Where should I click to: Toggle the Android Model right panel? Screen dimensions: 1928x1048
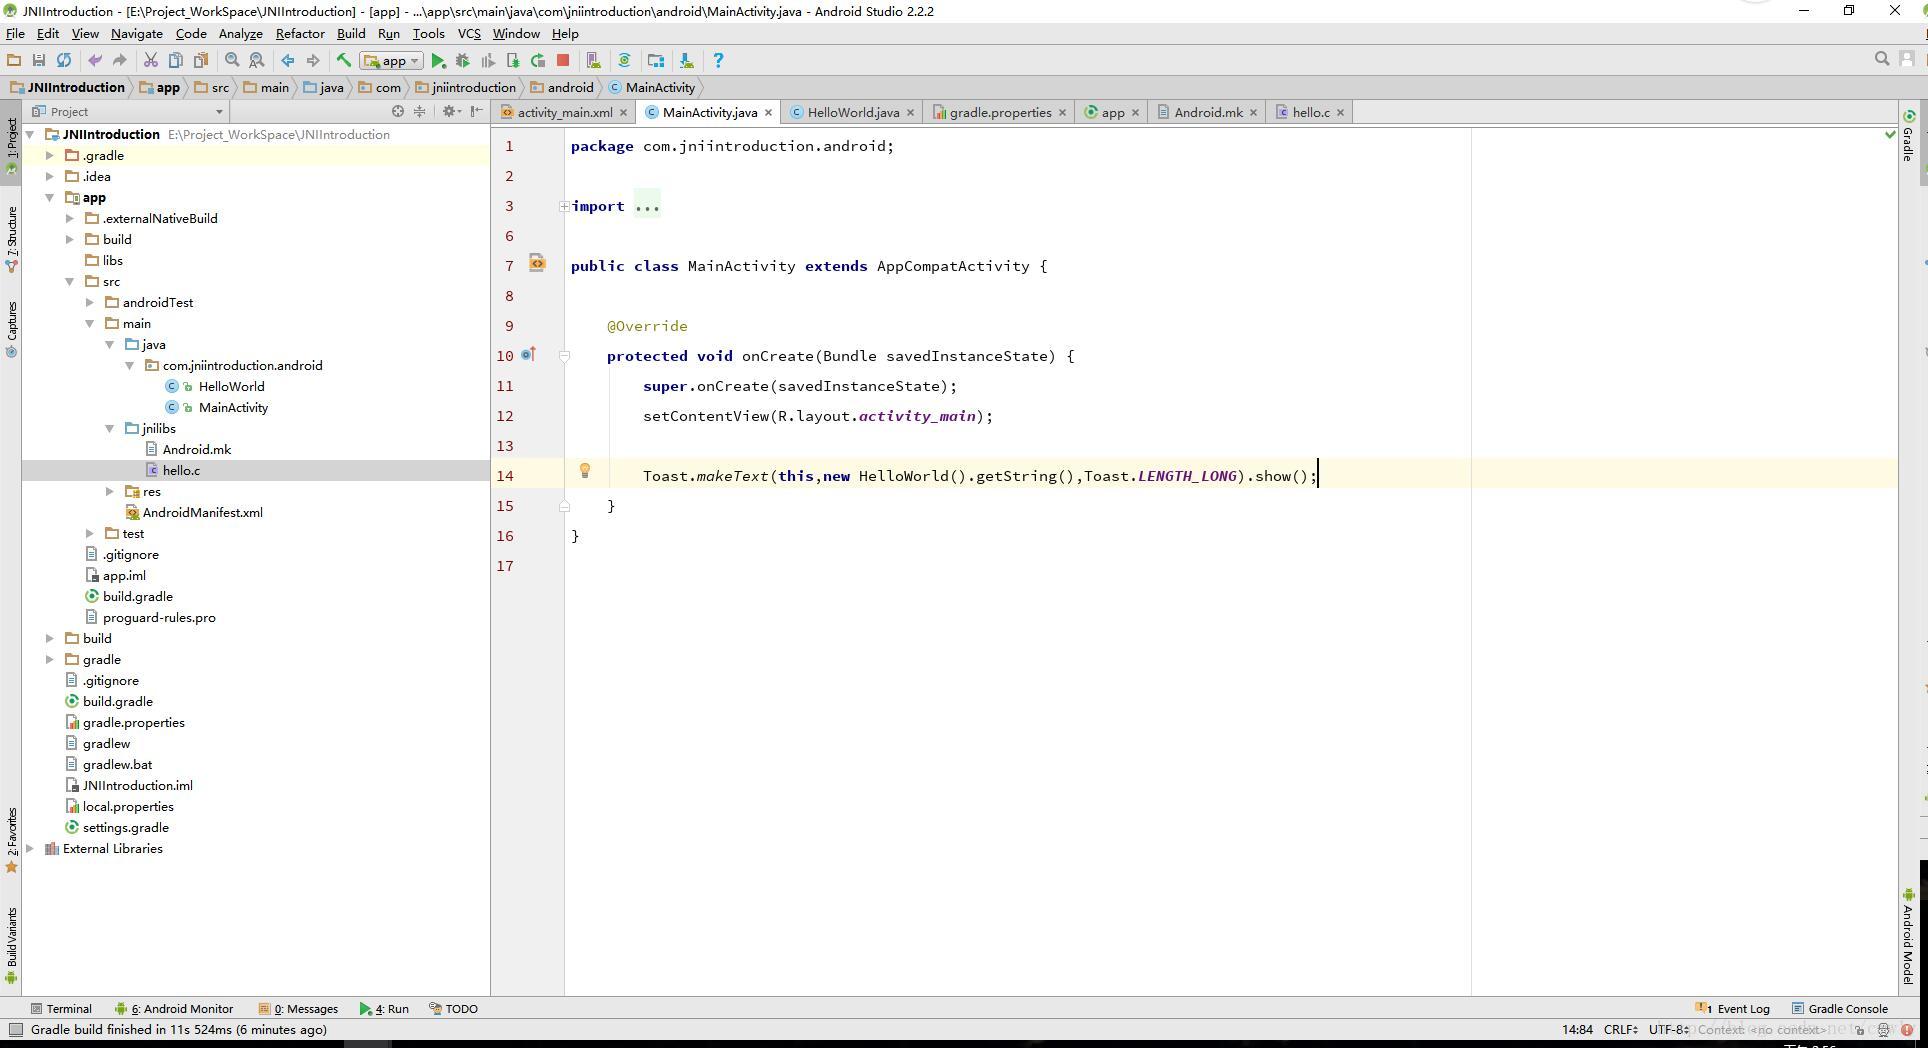click(1908, 936)
